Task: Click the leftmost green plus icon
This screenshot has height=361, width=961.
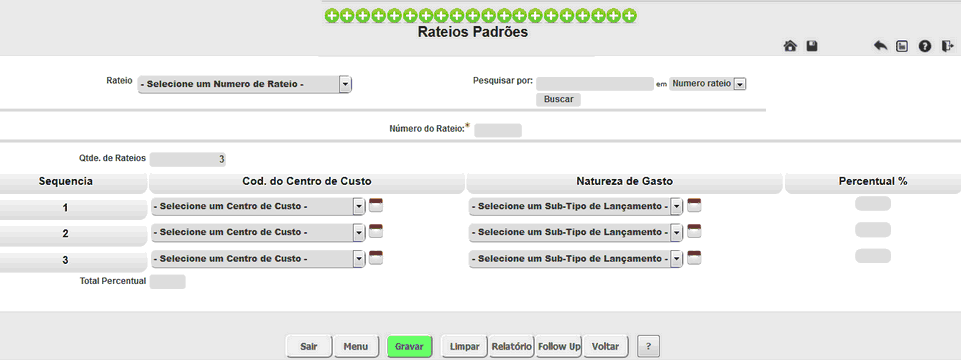Action: click(x=332, y=15)
